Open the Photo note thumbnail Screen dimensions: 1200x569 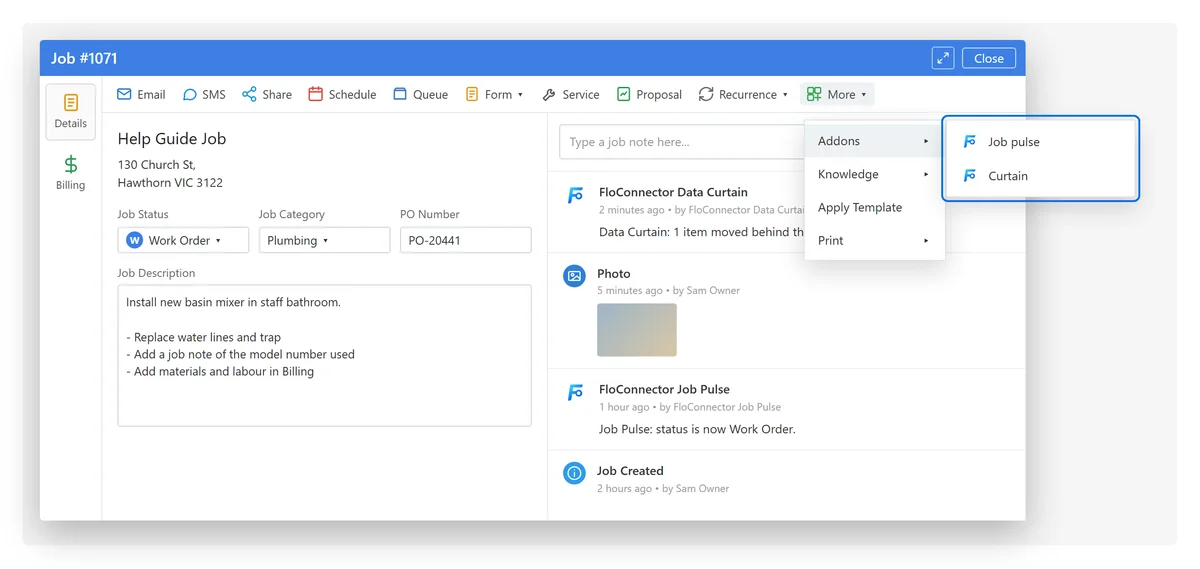tap(637, 330)
